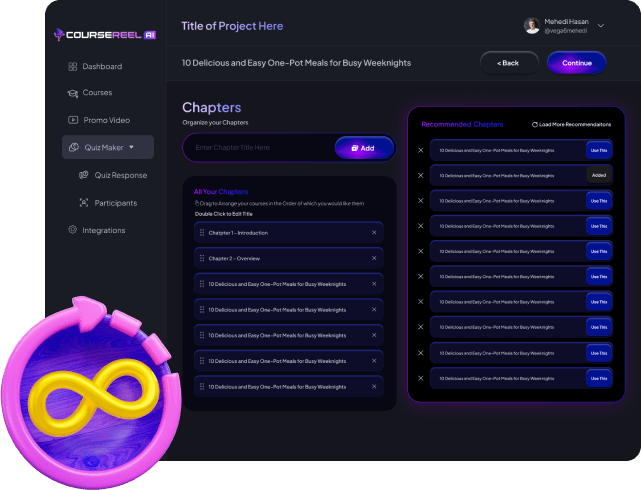Click the Courses graduation cap icon
Image resolution: width=641 pixels, height=490 pixels.
[72, 93]
